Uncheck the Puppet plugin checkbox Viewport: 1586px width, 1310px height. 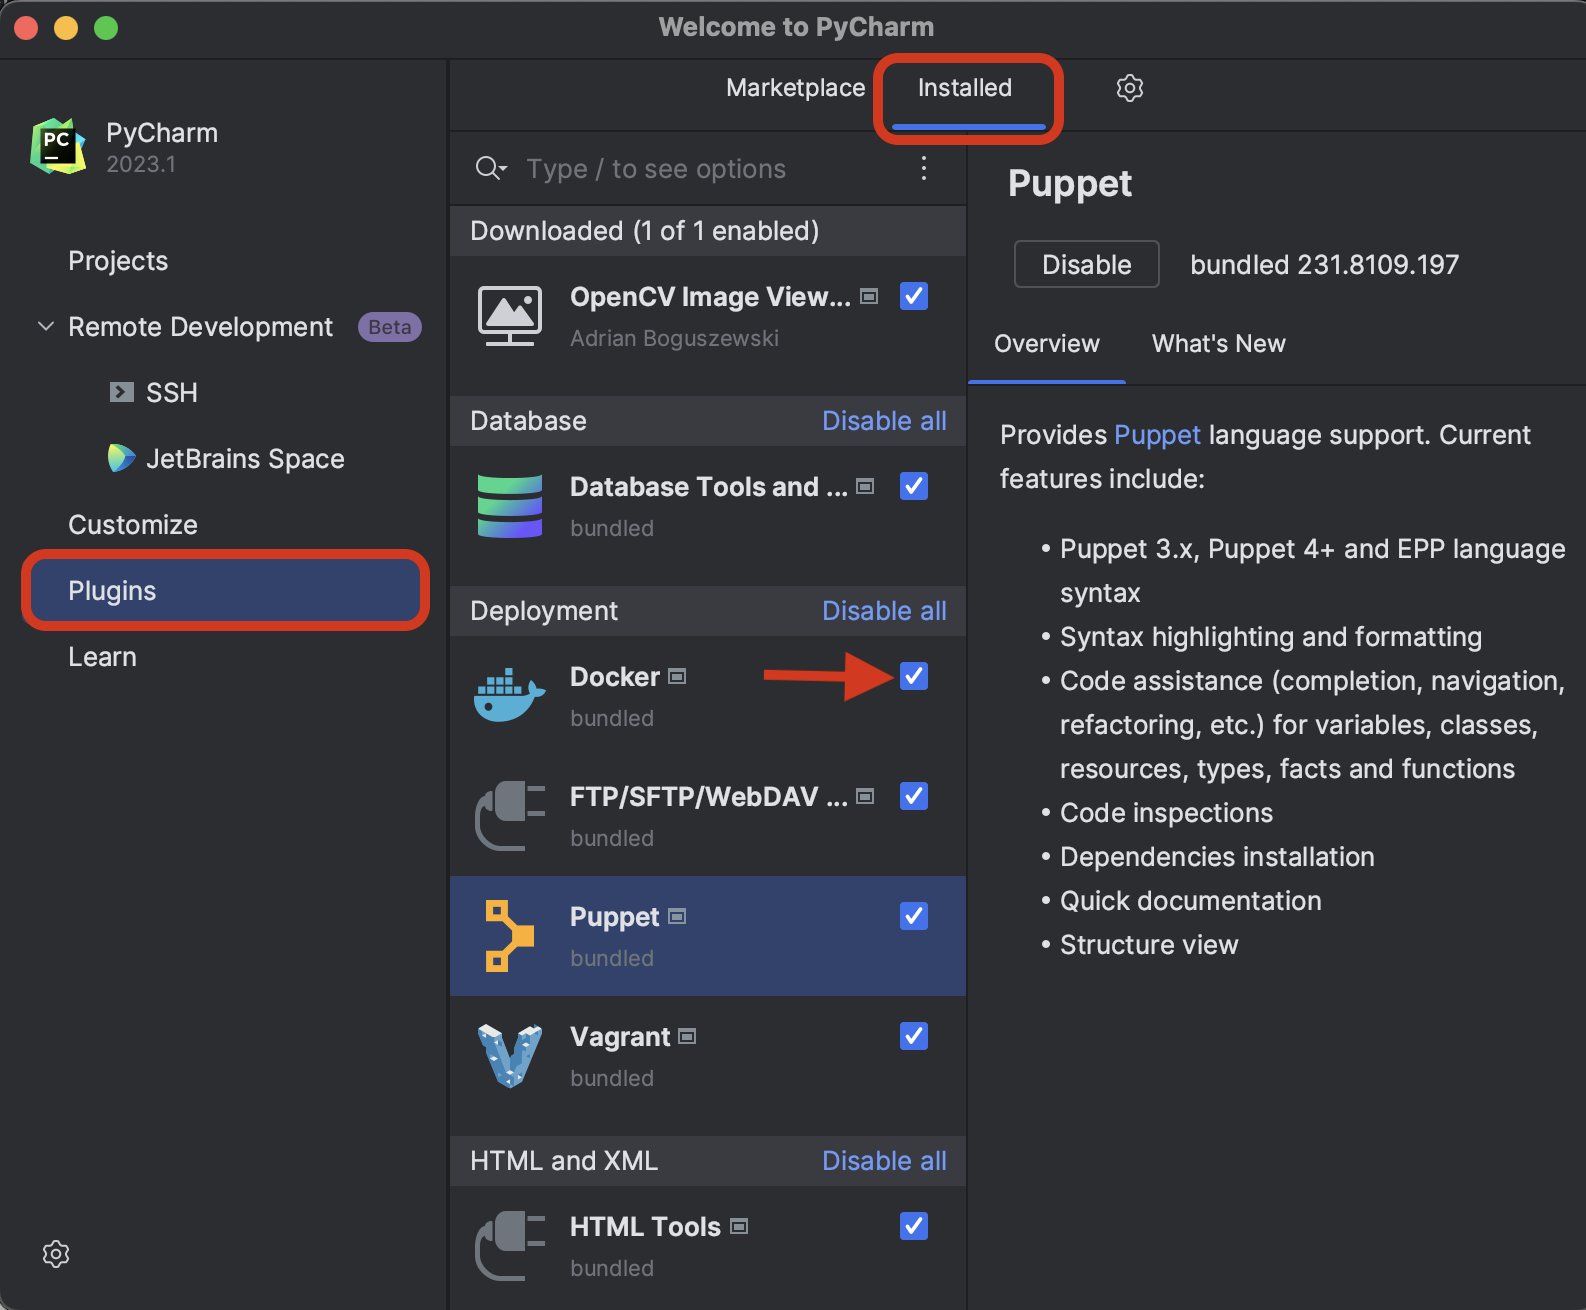(x=914, y=916)
